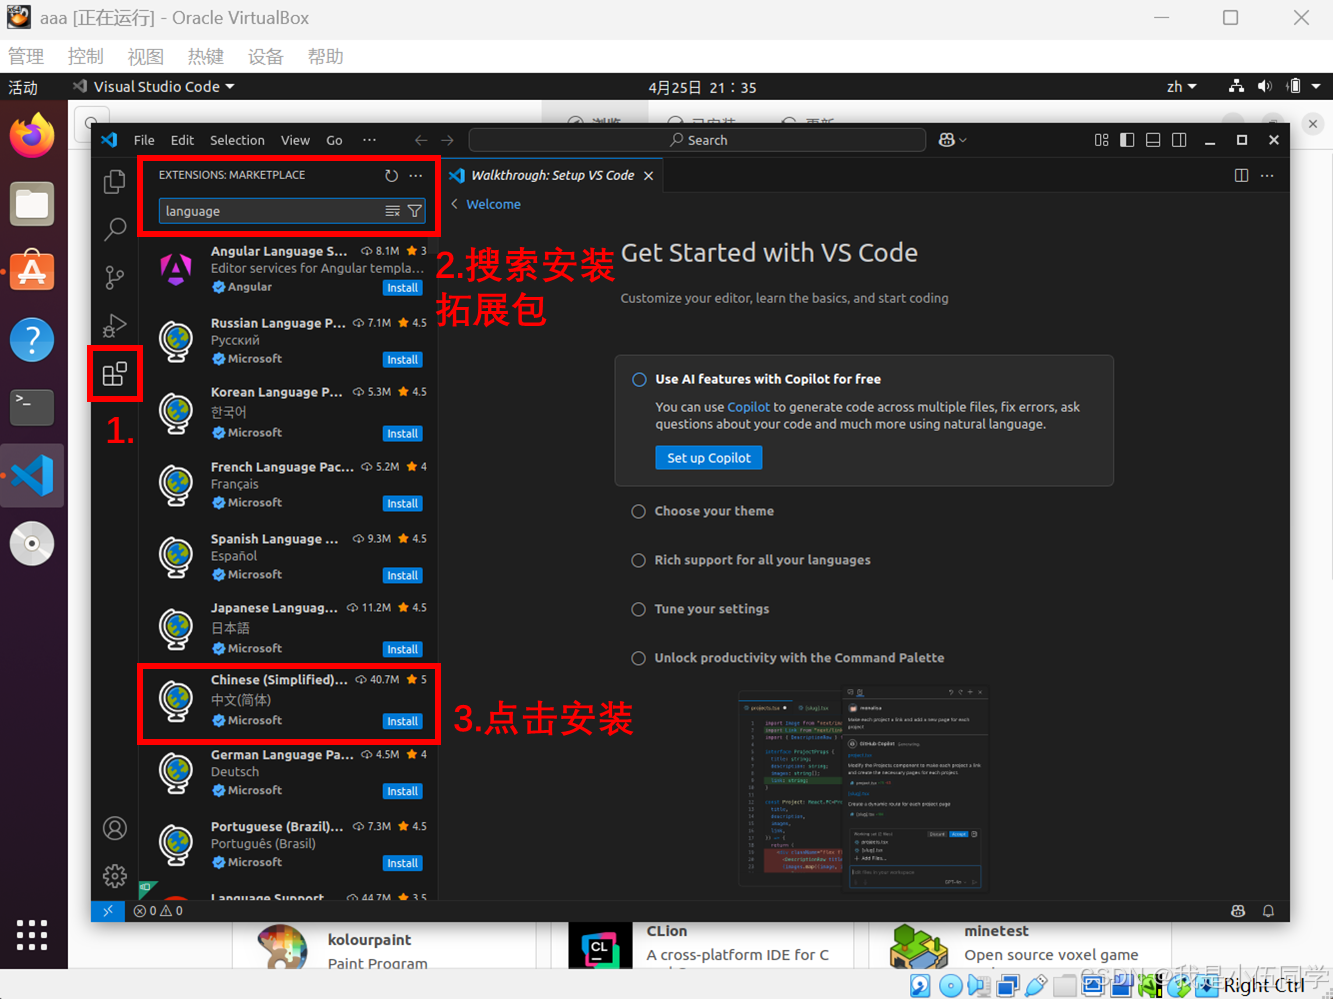Open the Explorer view in activity bar

(x=115, y=181)
